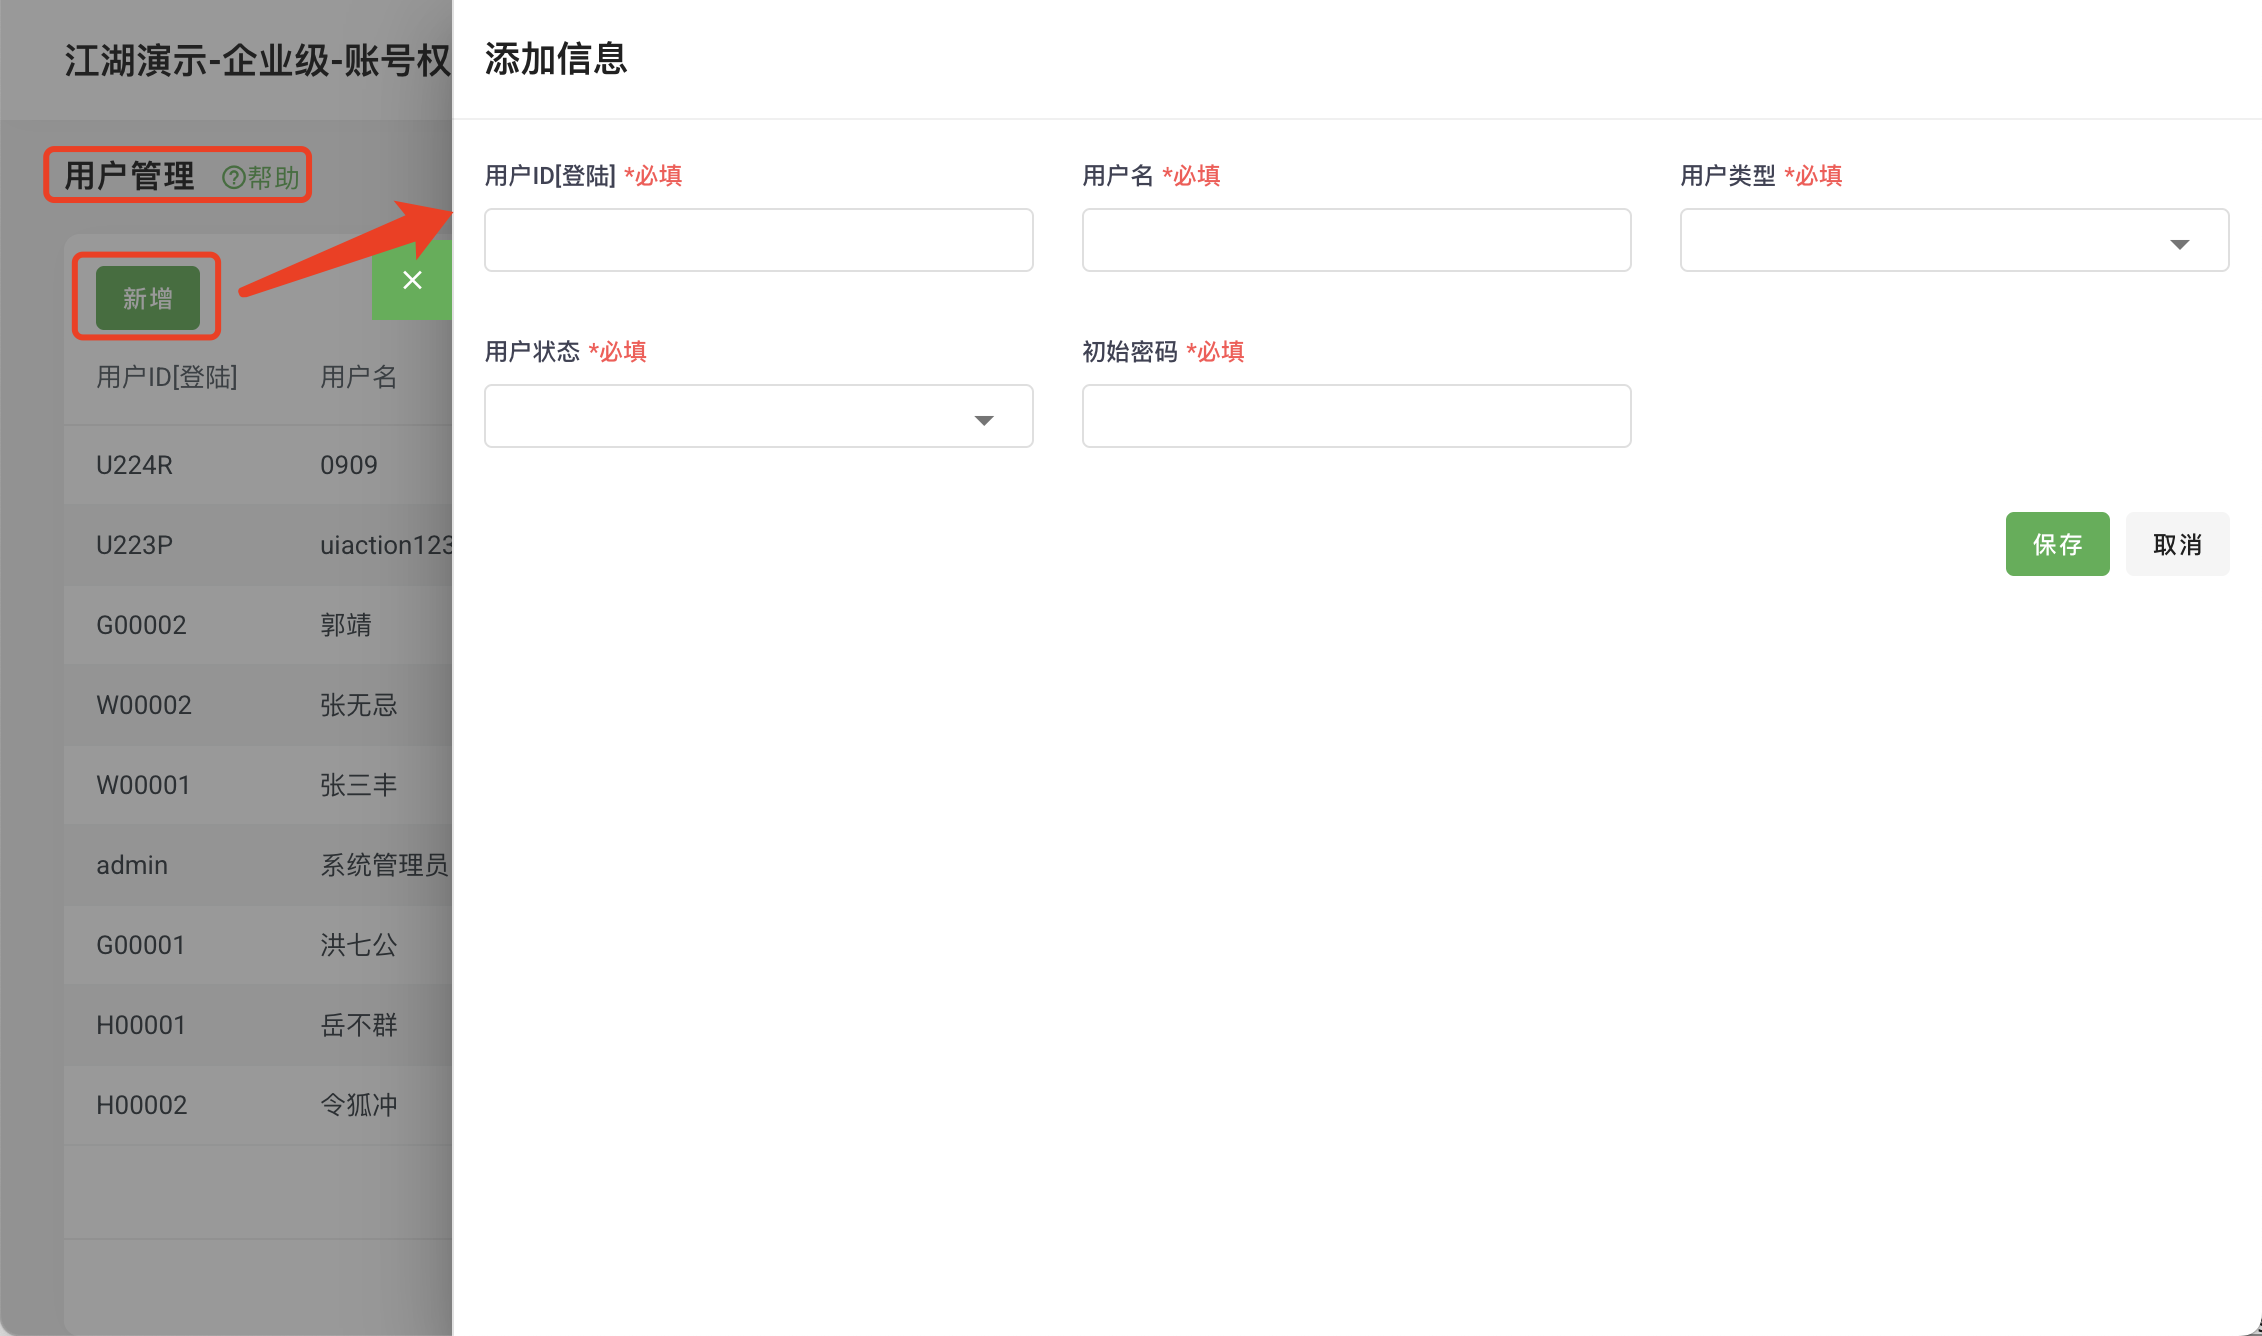Image resolution: width=2262 pixels, height=1336 pixels.
Task: Click the 用户ID[登陆] input field
Action: tap(758, 240)
